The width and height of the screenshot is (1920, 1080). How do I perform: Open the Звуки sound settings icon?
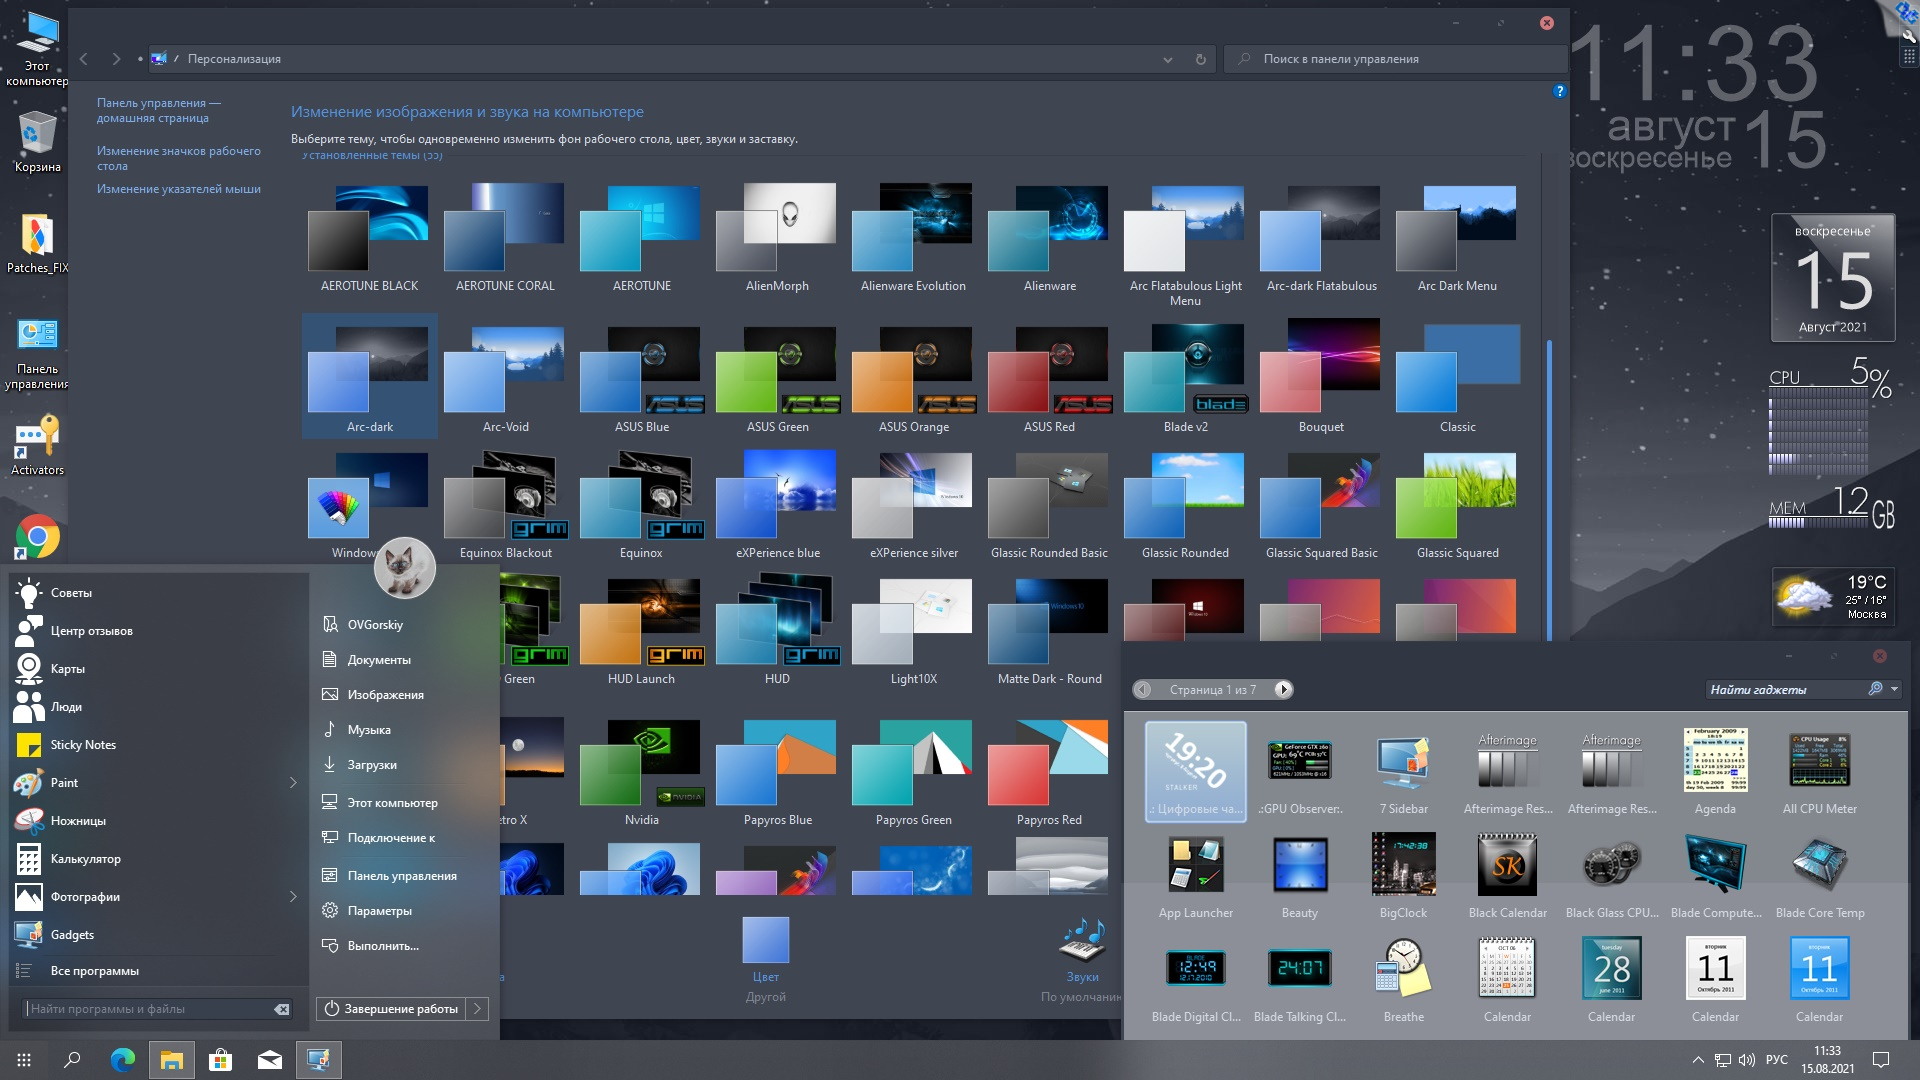click(x=1082, y=942)
